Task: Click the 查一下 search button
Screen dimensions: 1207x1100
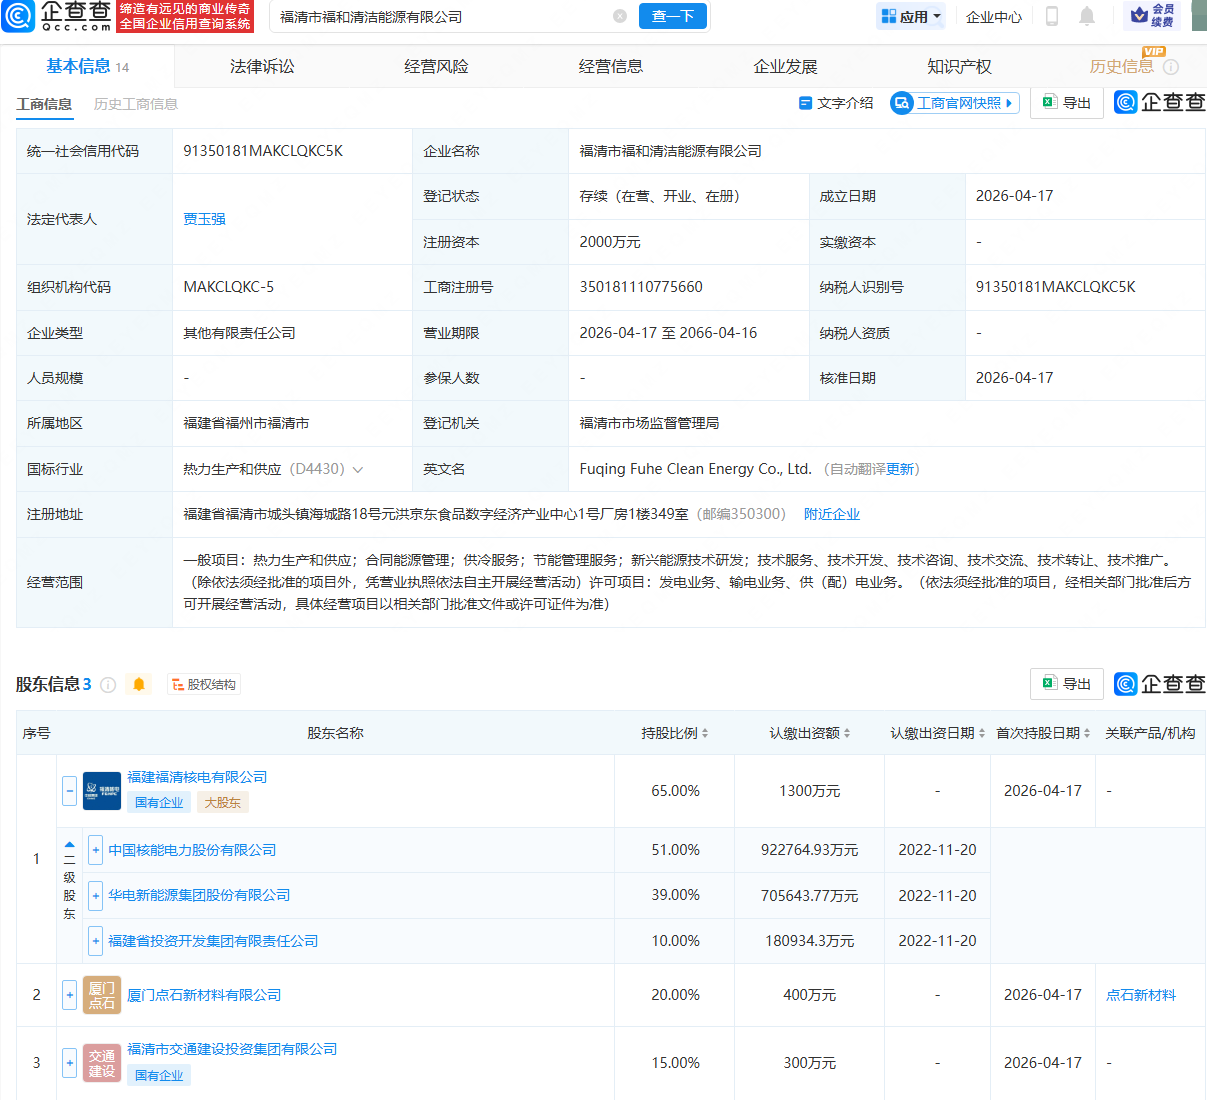Action: tap(672, 16)
